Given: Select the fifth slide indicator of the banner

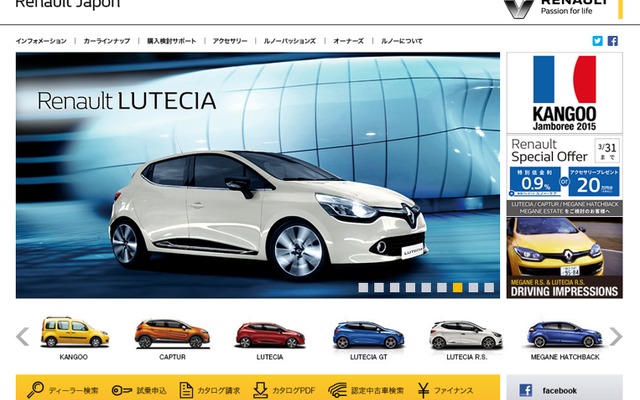Looking at the screenshot, I should tap(426, 288).
